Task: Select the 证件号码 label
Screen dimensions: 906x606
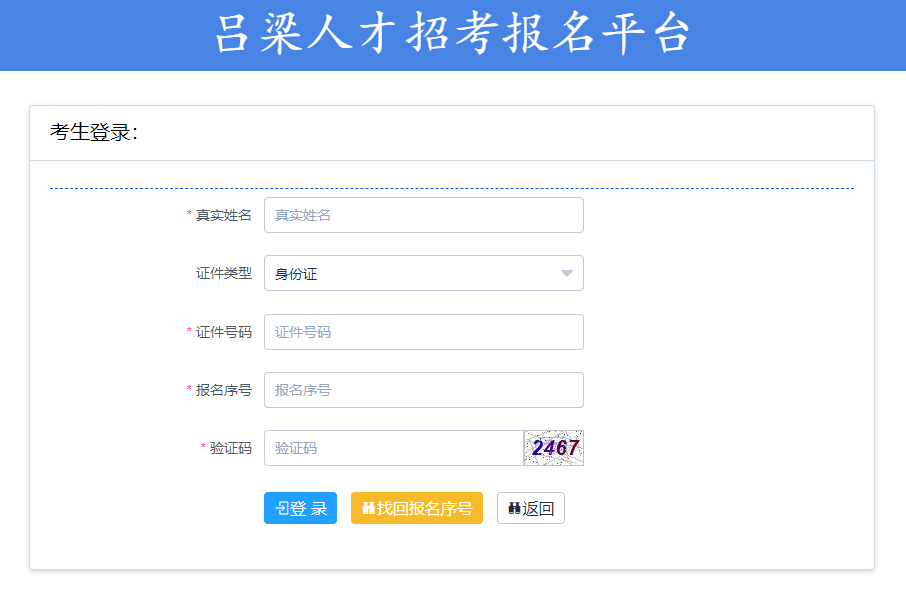Action: tap(223, 332)
